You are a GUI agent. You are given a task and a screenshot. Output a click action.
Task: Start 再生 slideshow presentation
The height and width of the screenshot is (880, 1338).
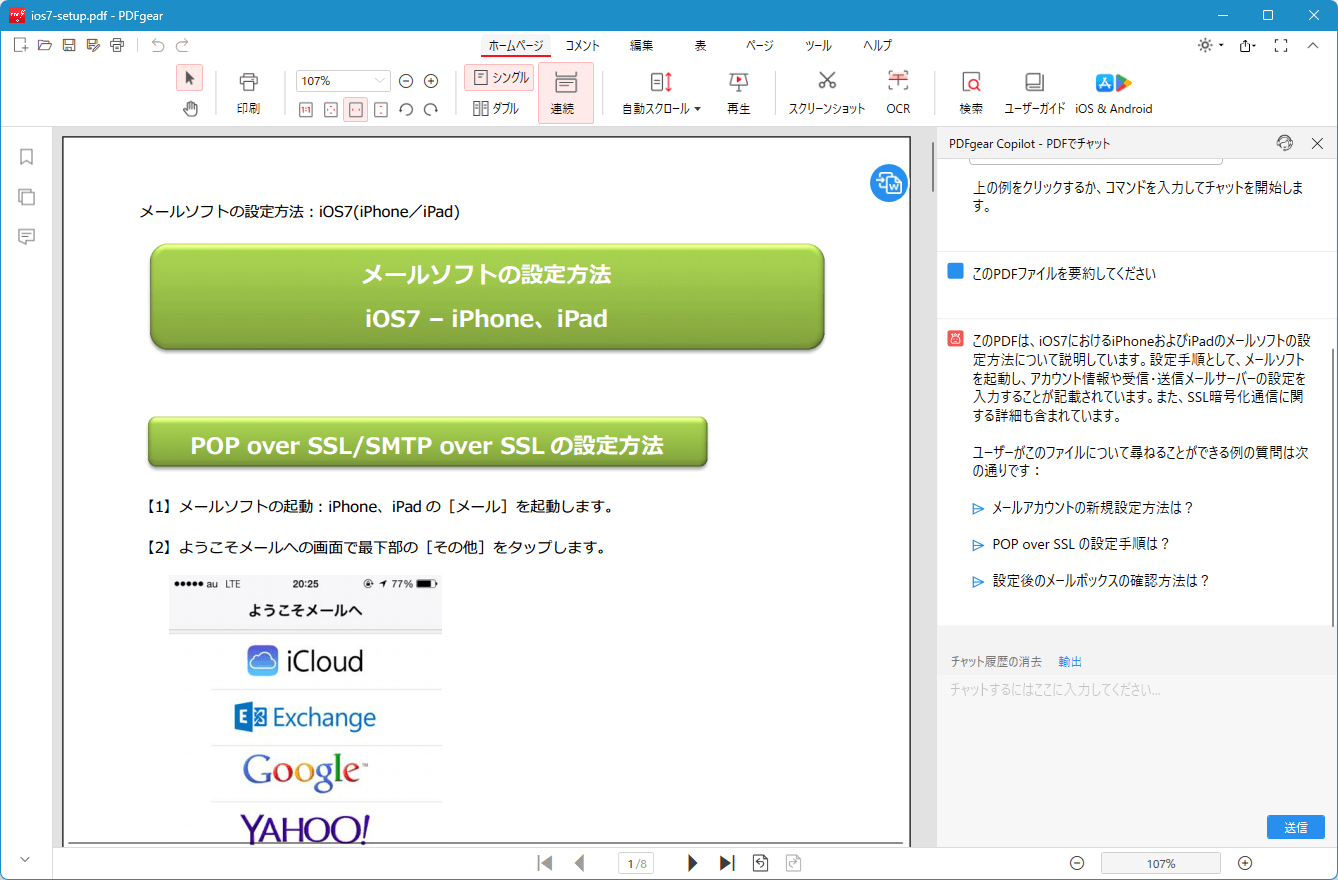[x=738, y=93]
